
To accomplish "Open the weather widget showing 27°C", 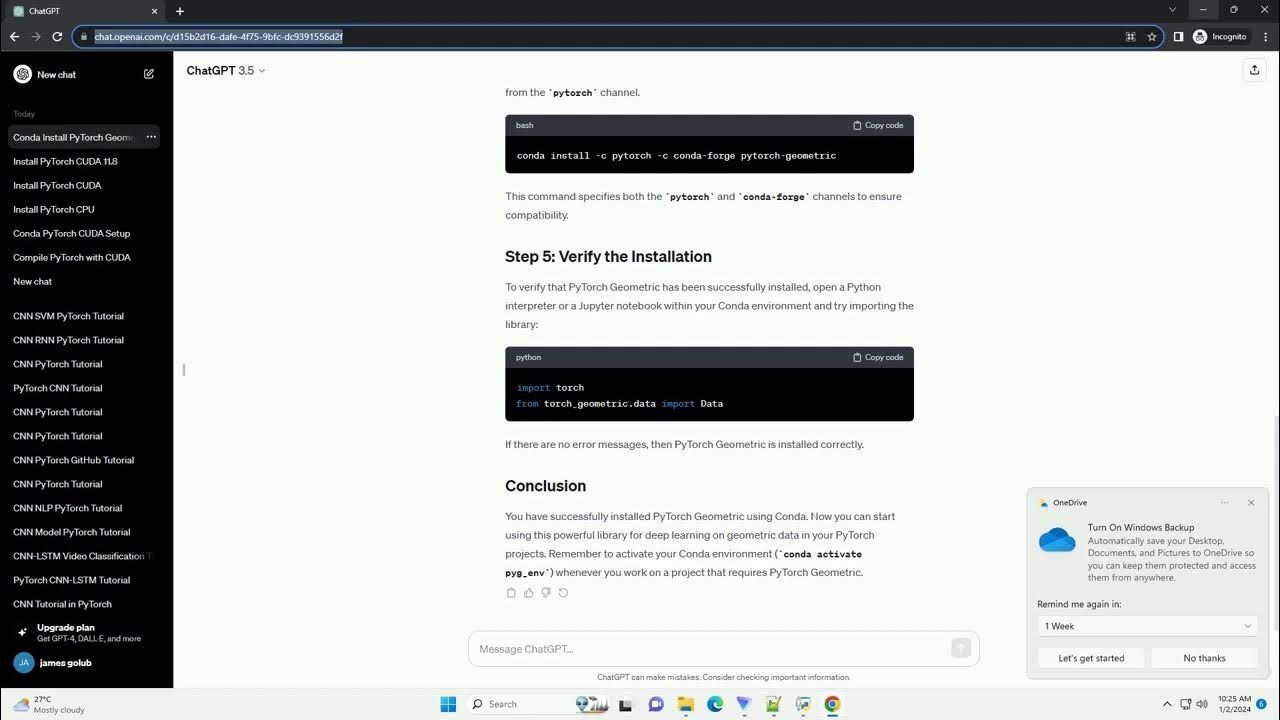I will pos(48,704).
